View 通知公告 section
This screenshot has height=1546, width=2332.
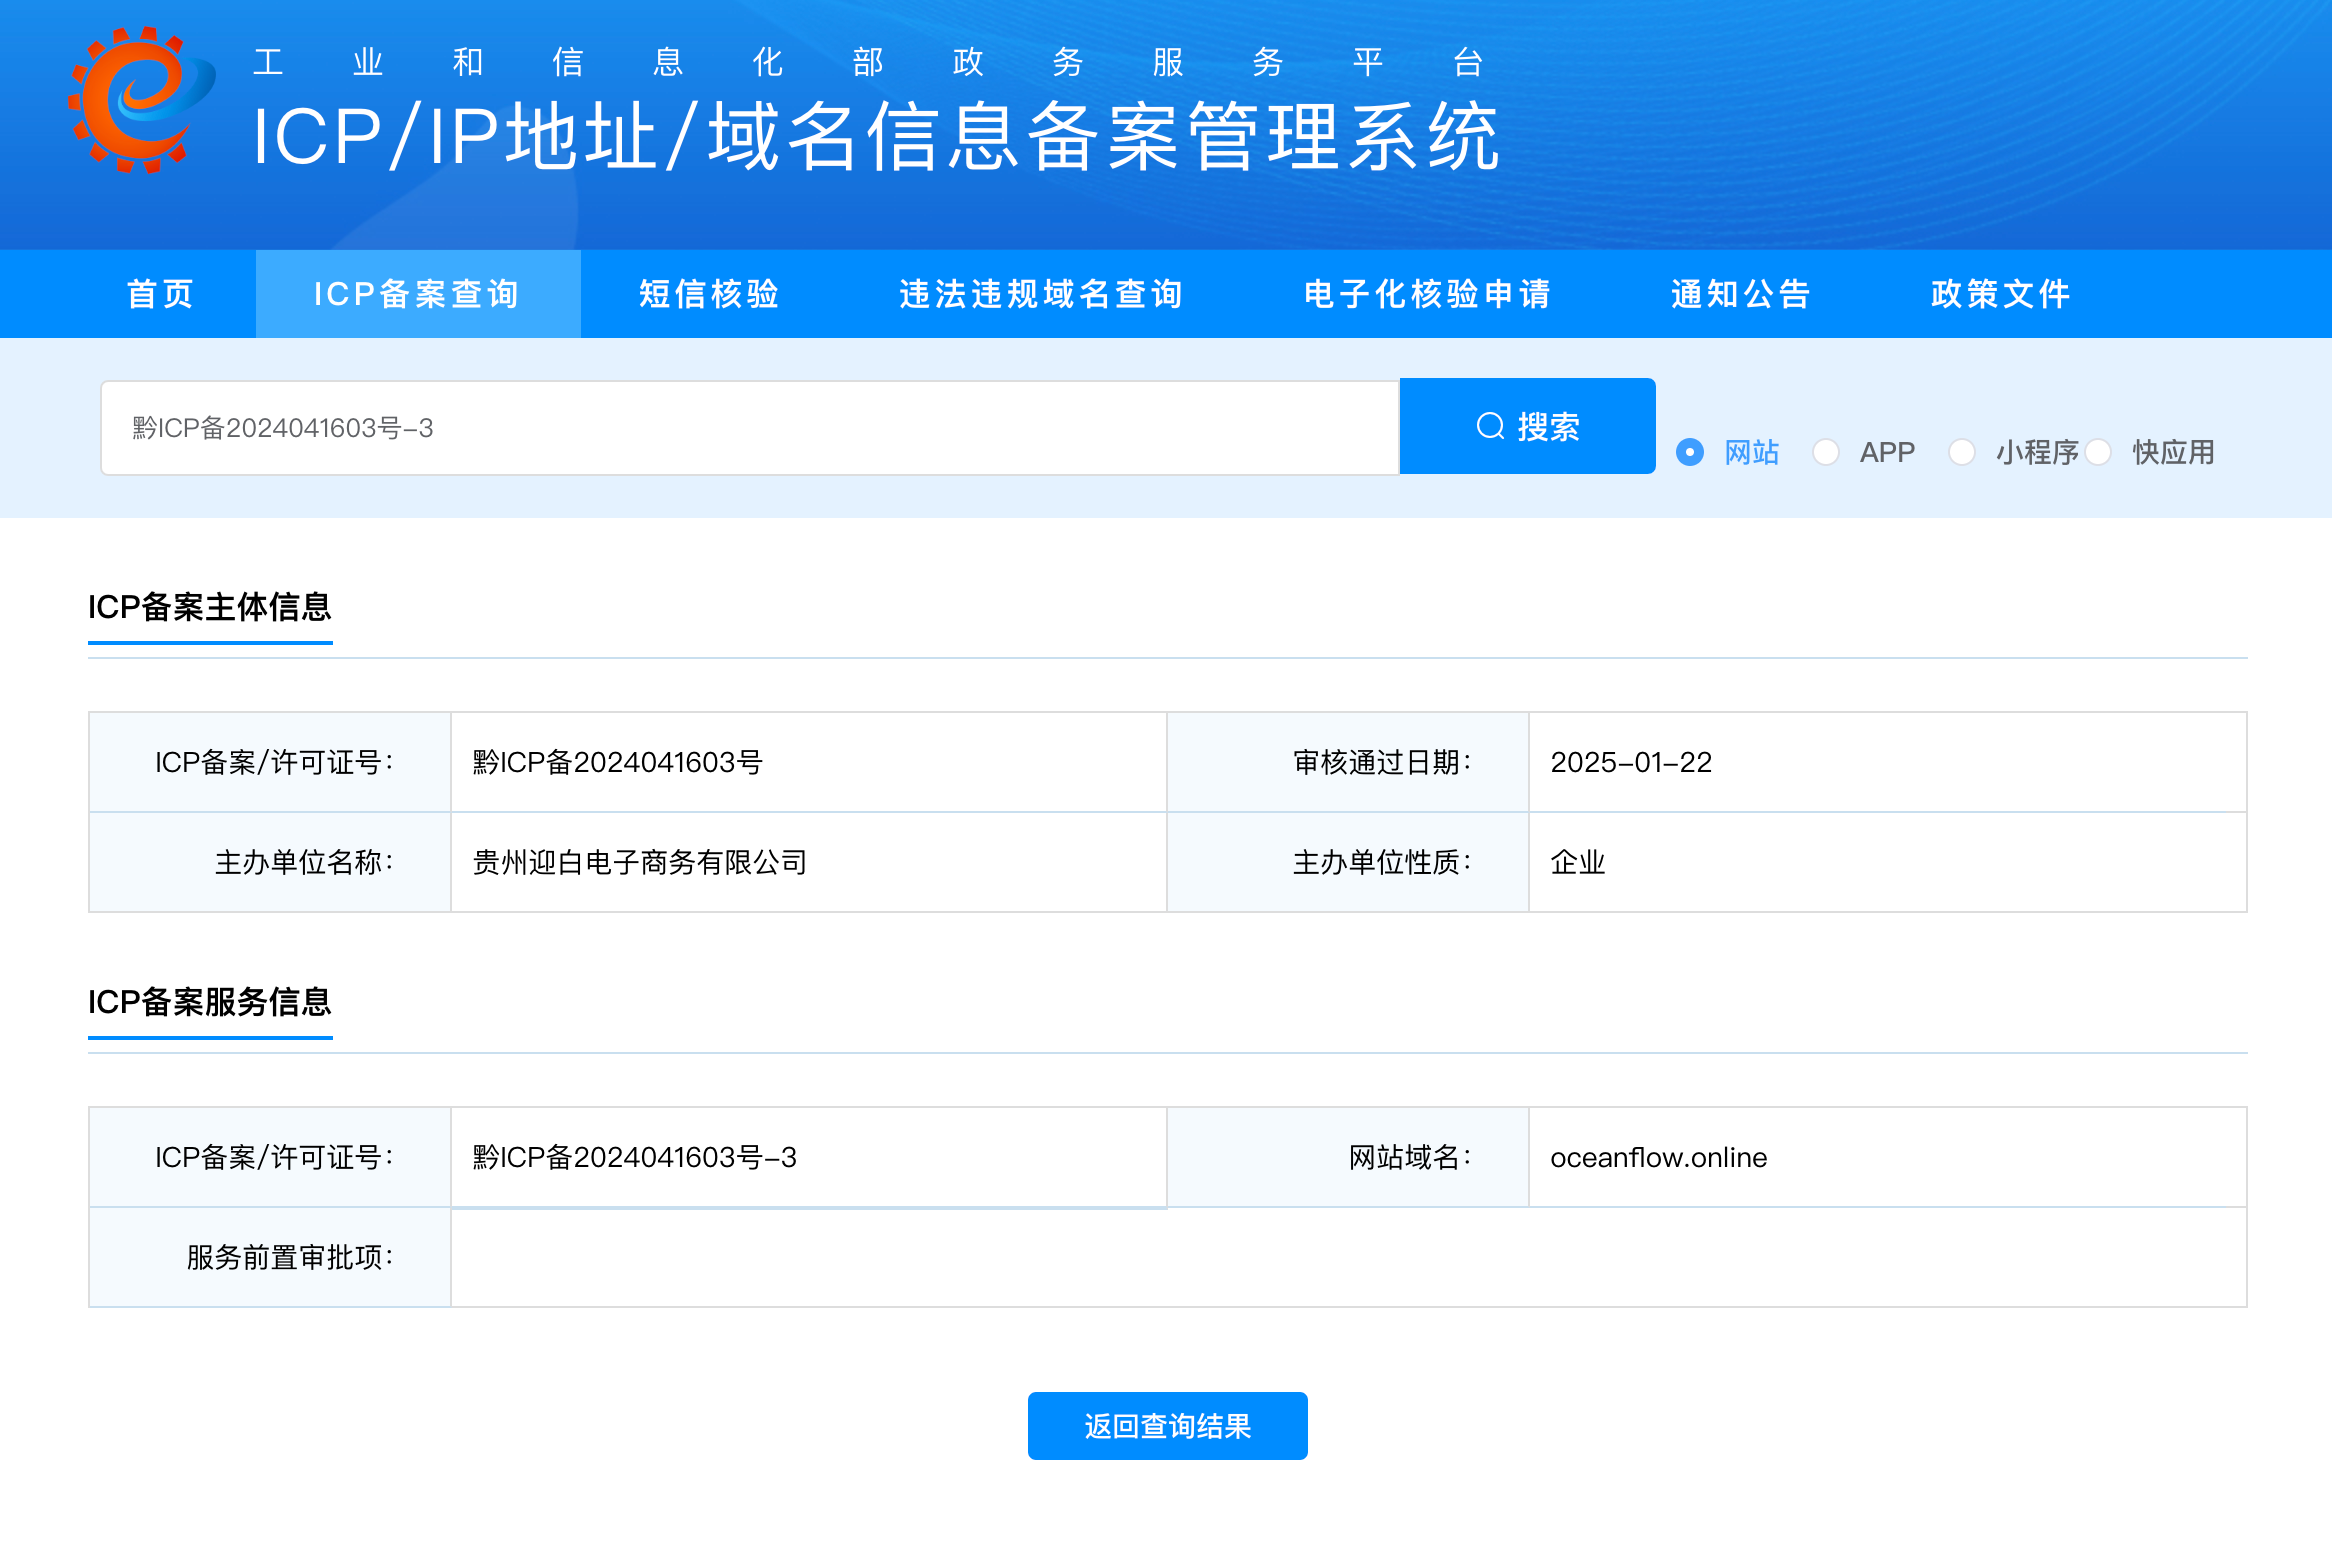(x=1741, y=294)
